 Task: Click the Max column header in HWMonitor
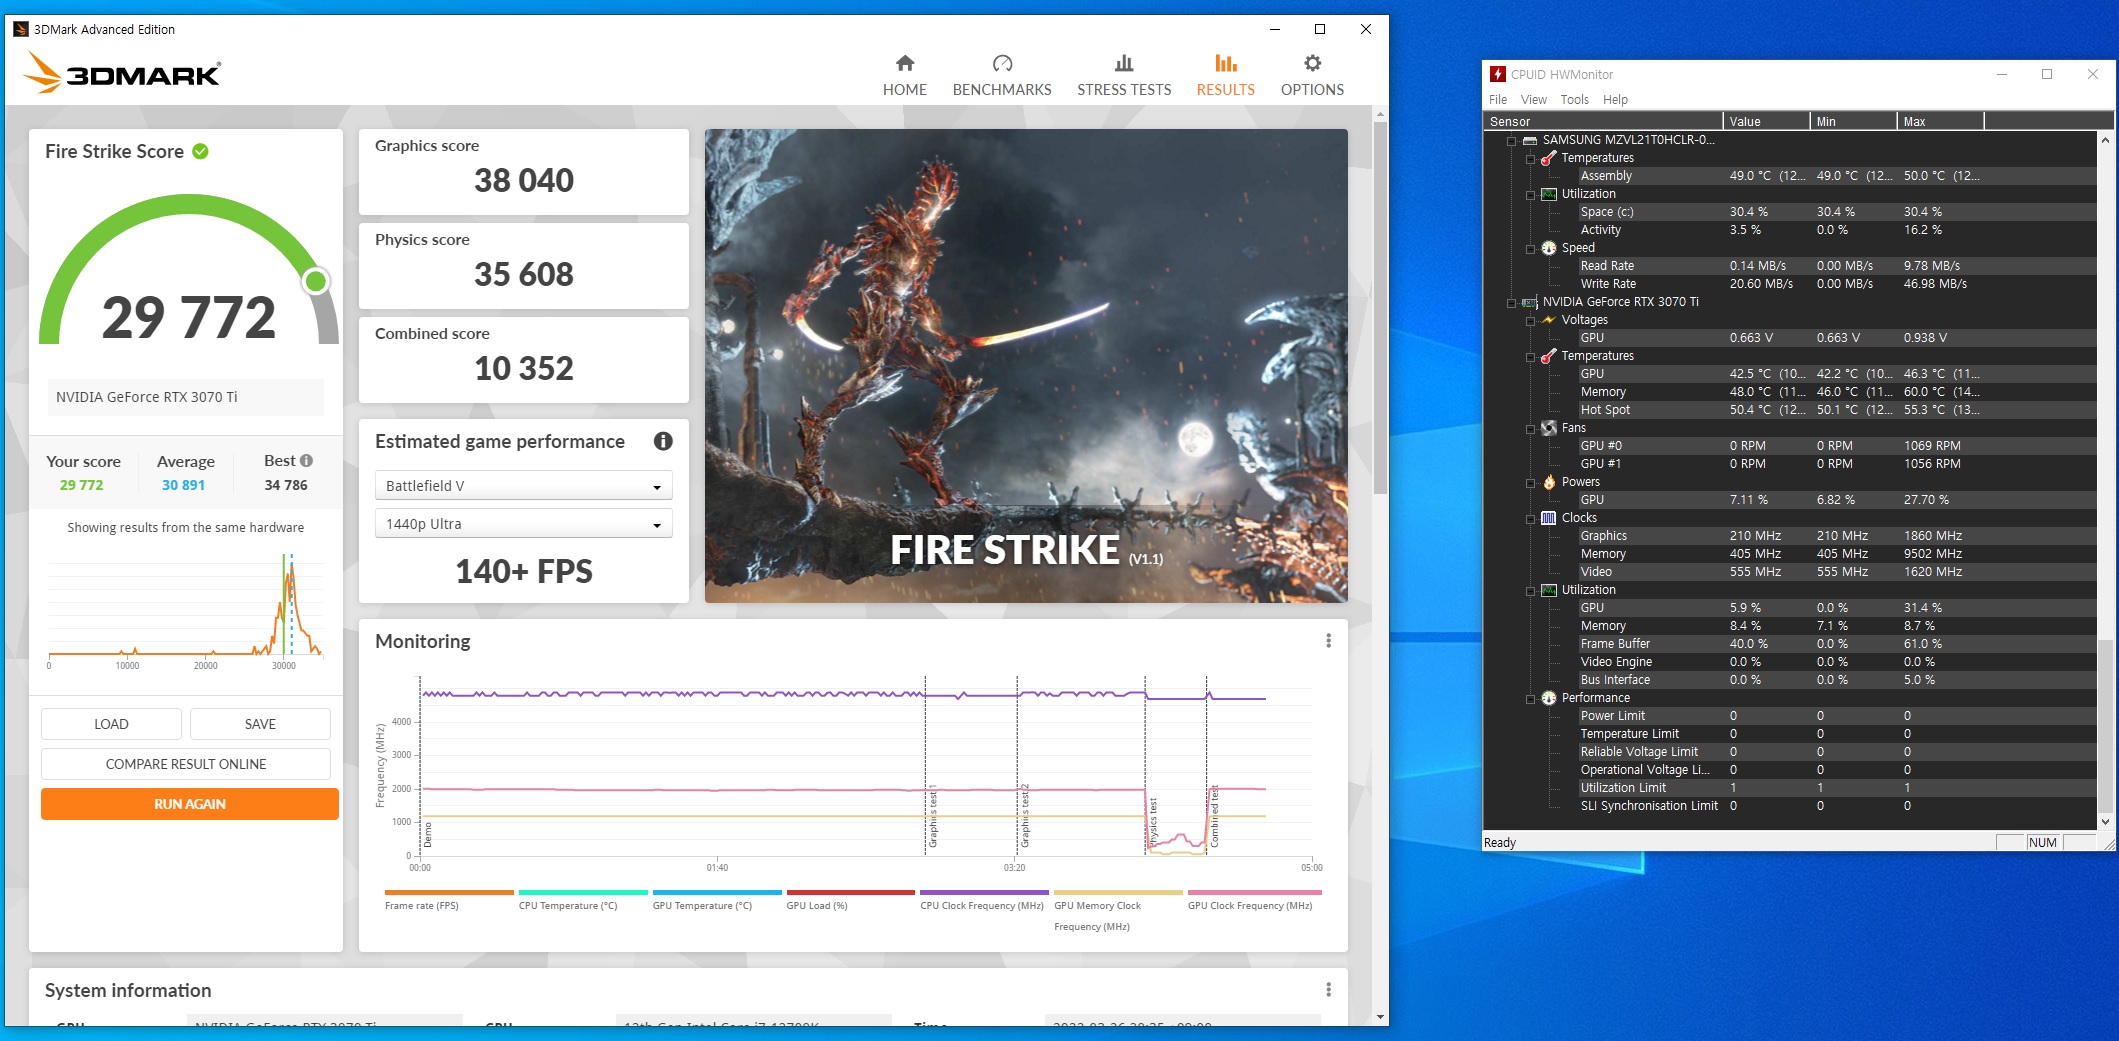point(1940,121)
